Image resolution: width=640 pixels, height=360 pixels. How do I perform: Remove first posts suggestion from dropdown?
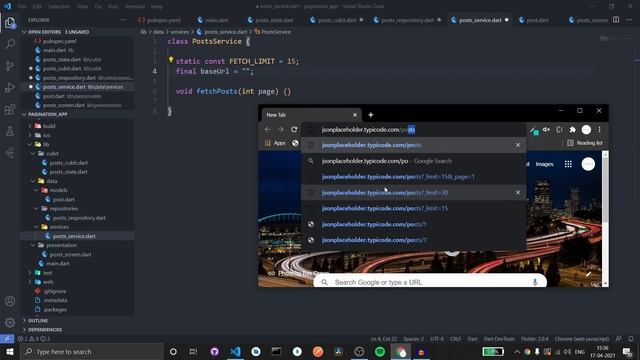(x=518, y=145)
